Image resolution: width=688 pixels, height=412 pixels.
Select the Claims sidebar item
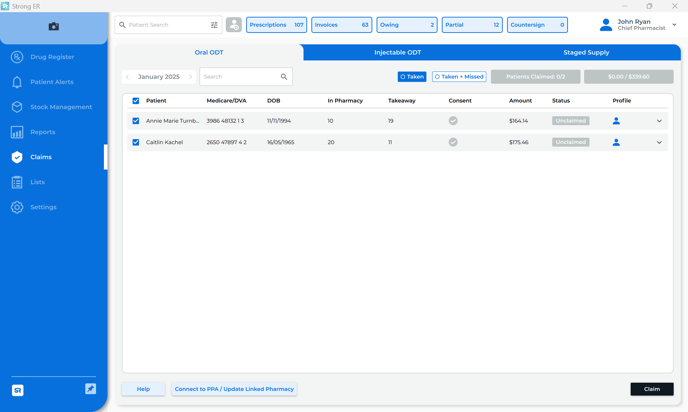[x=54, y=157]
